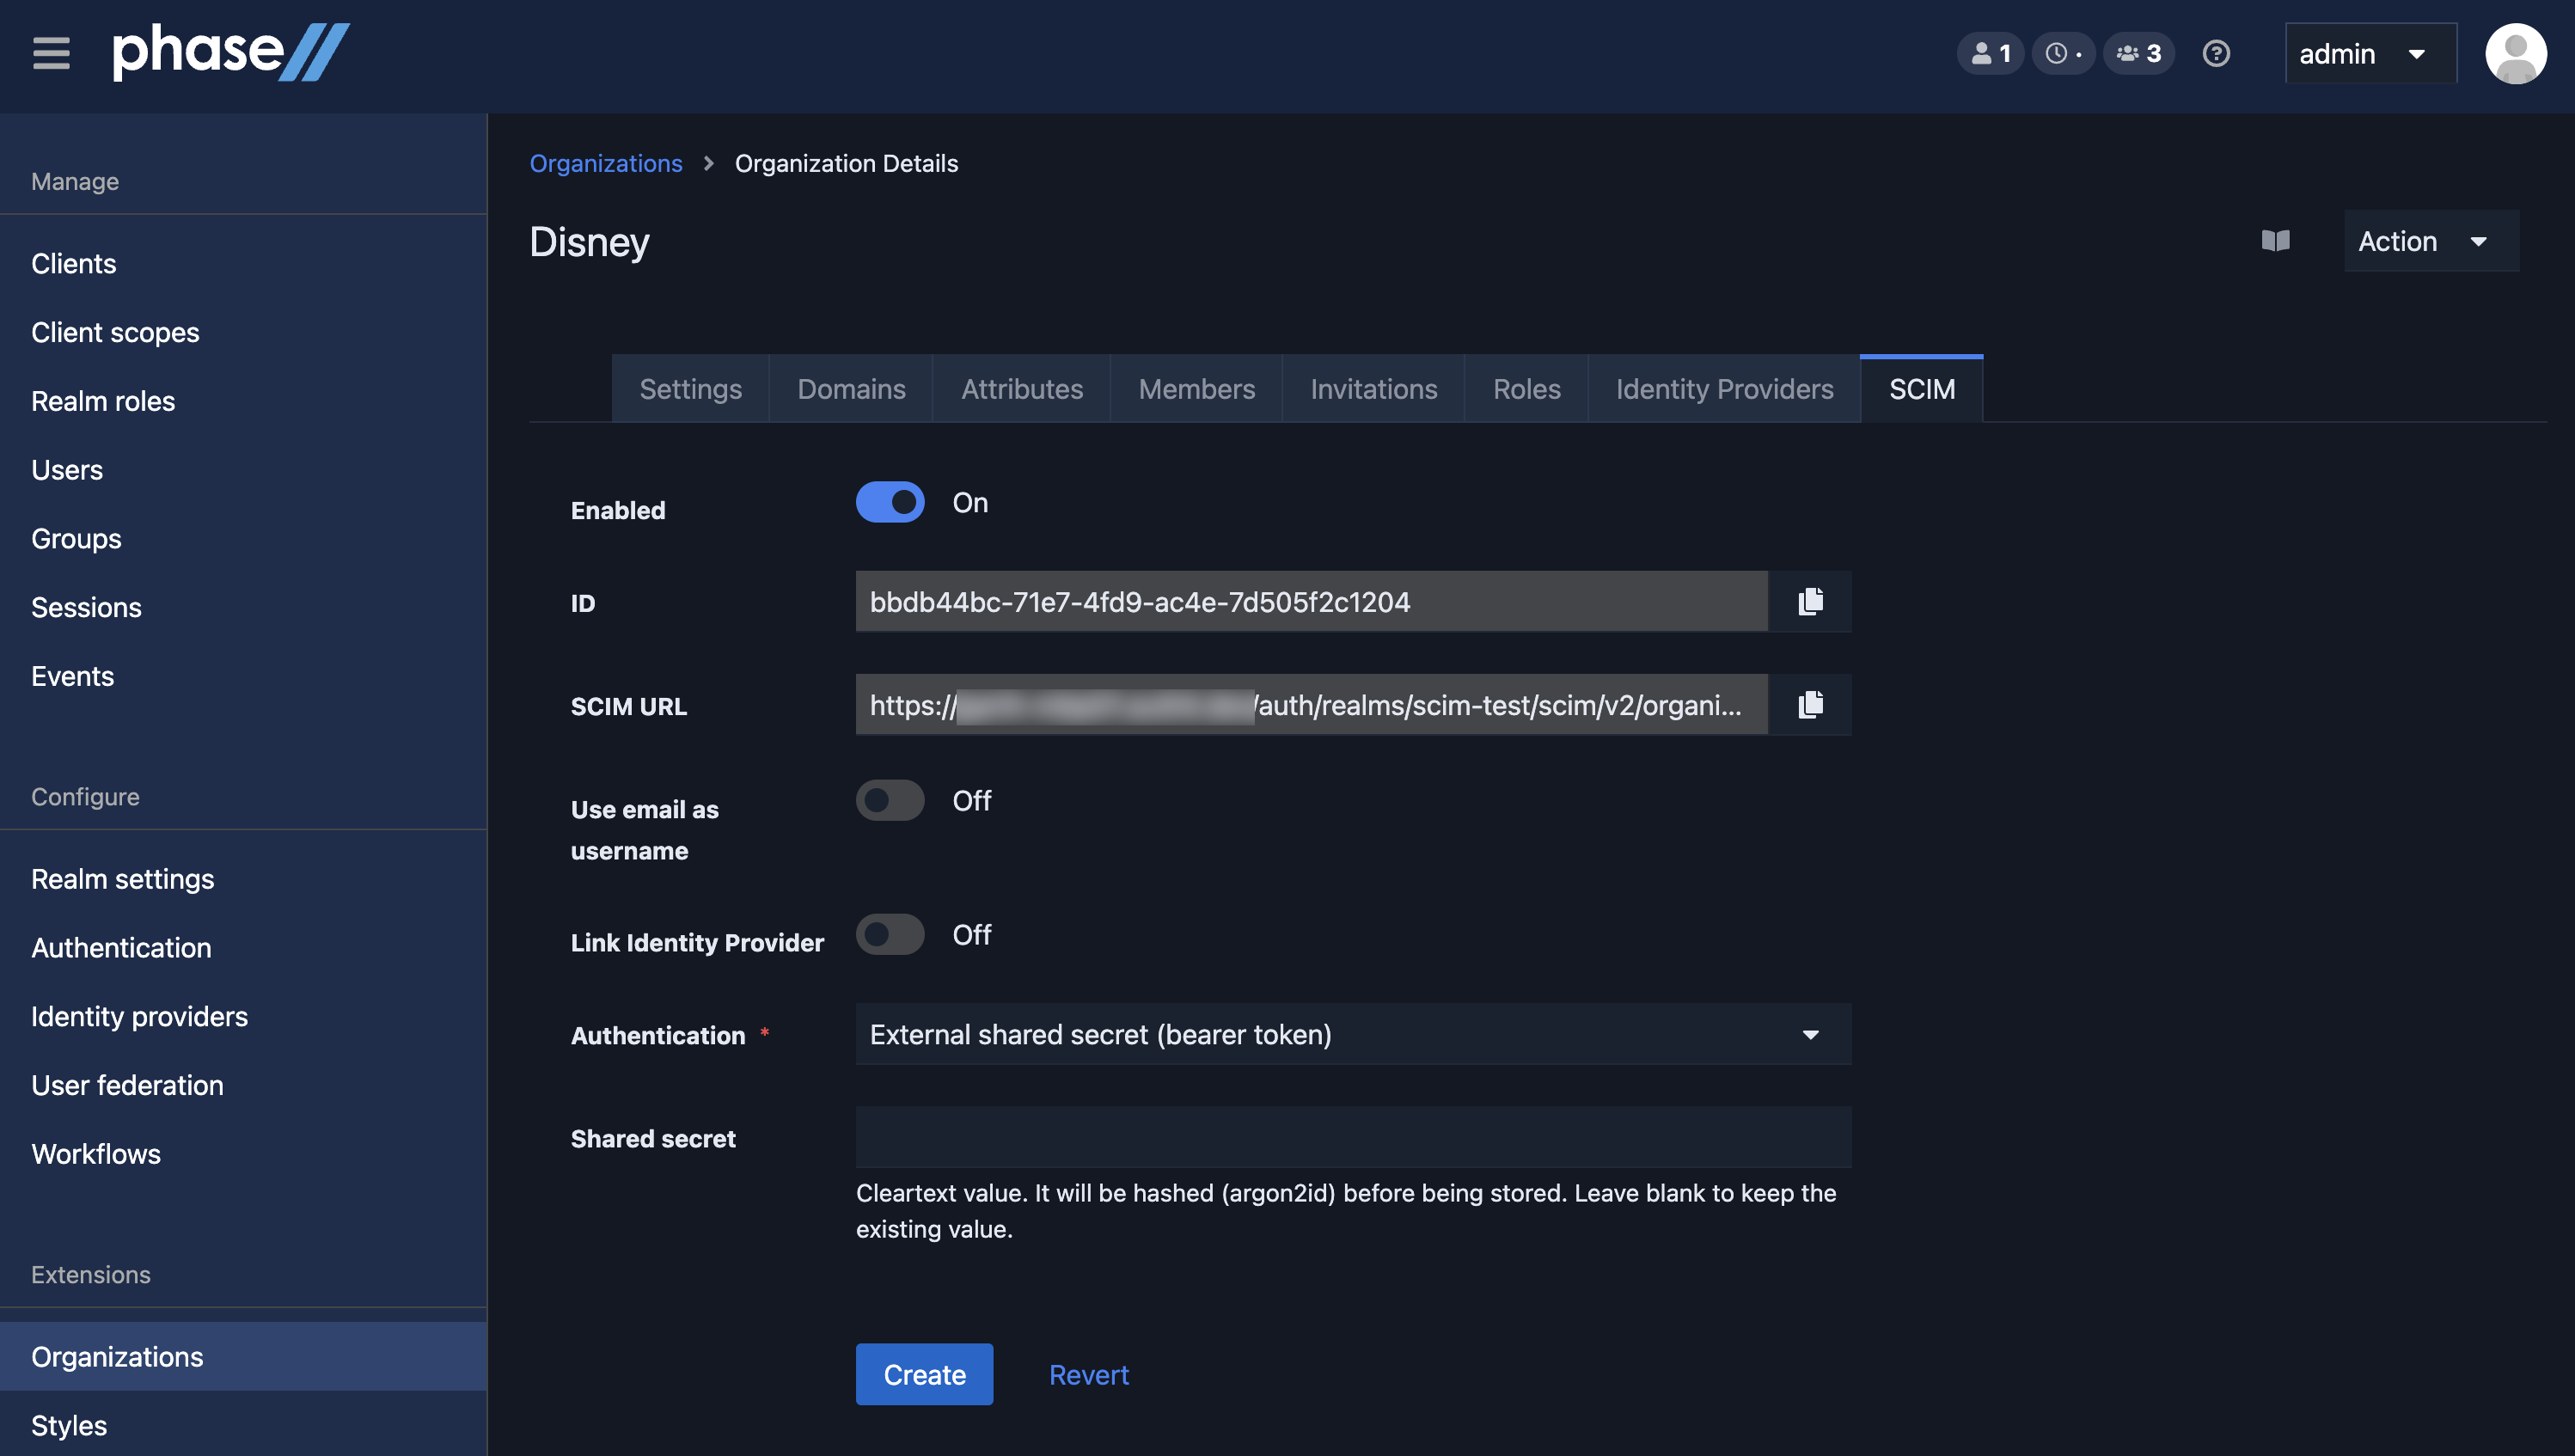Open the single-user count badge
Viewport: 2575px width, 1456px height.
[1990, 53]
